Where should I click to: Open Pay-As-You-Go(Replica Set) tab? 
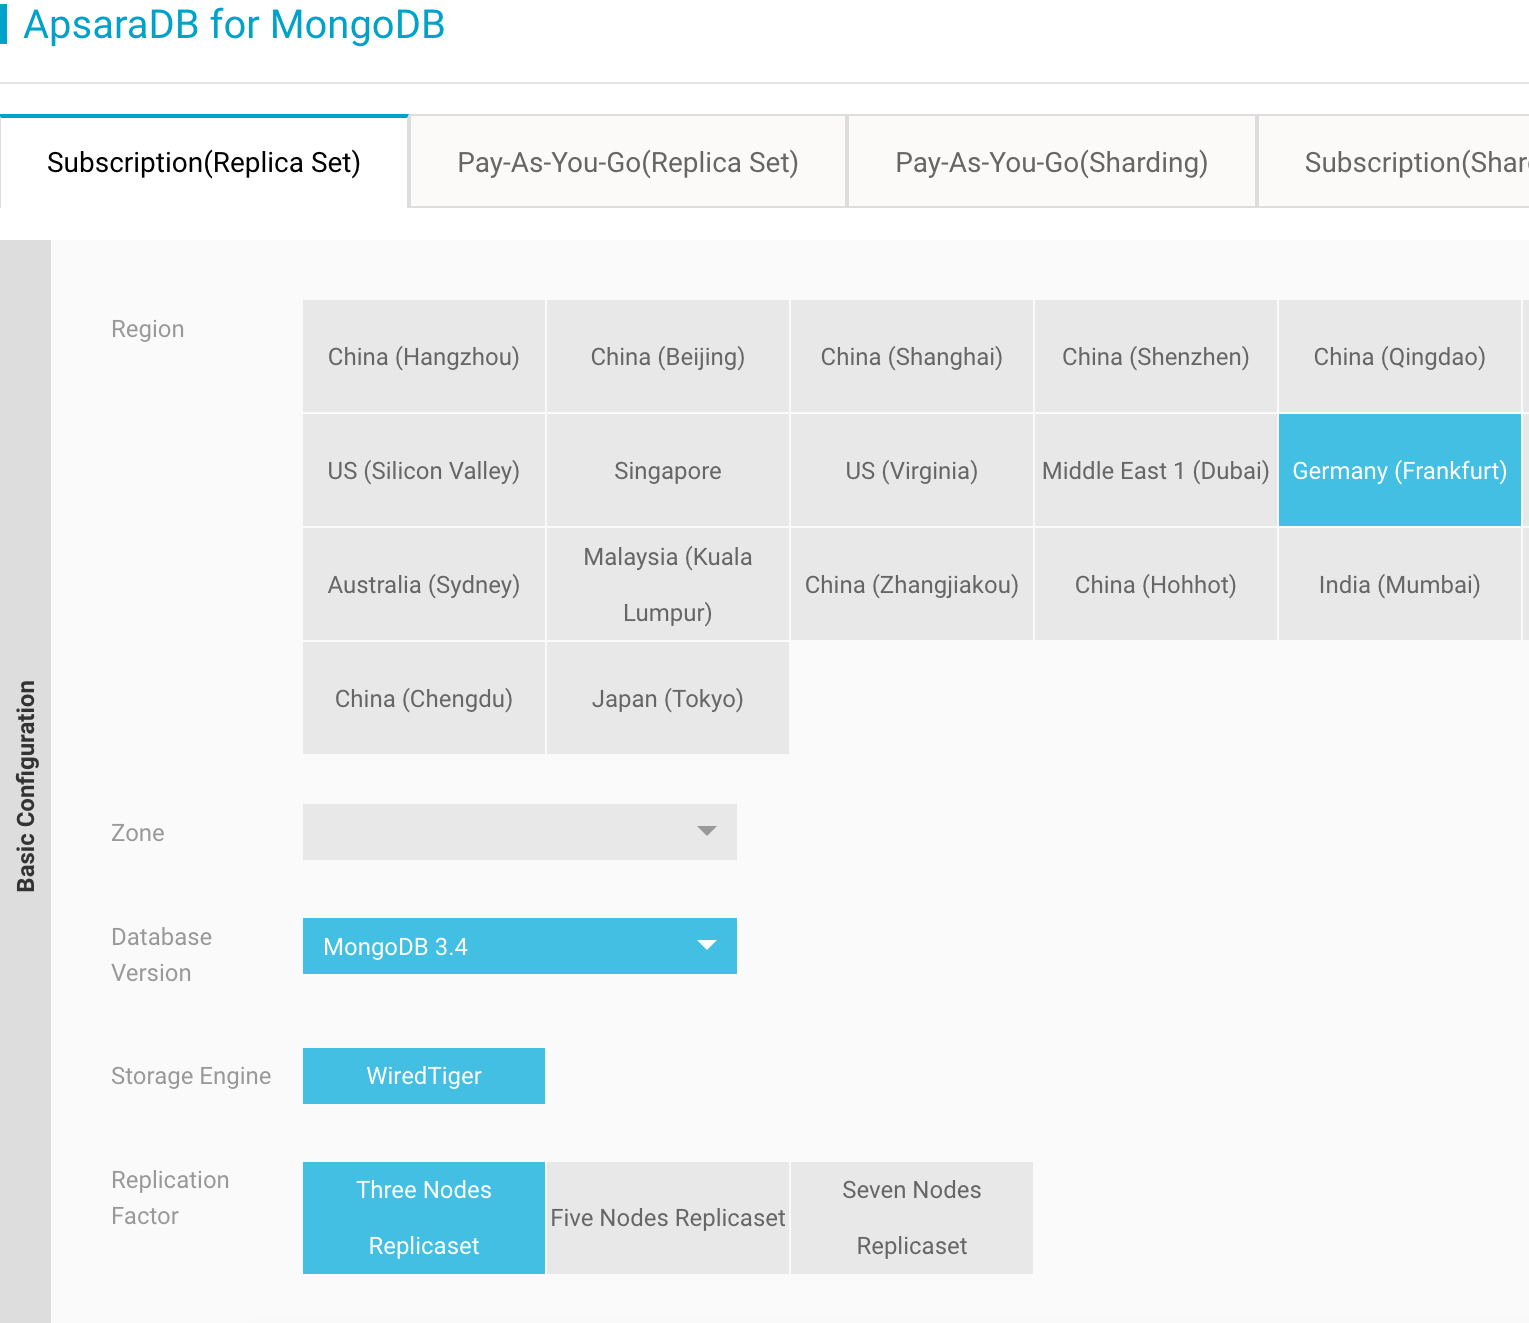click(x=628, y=162)
